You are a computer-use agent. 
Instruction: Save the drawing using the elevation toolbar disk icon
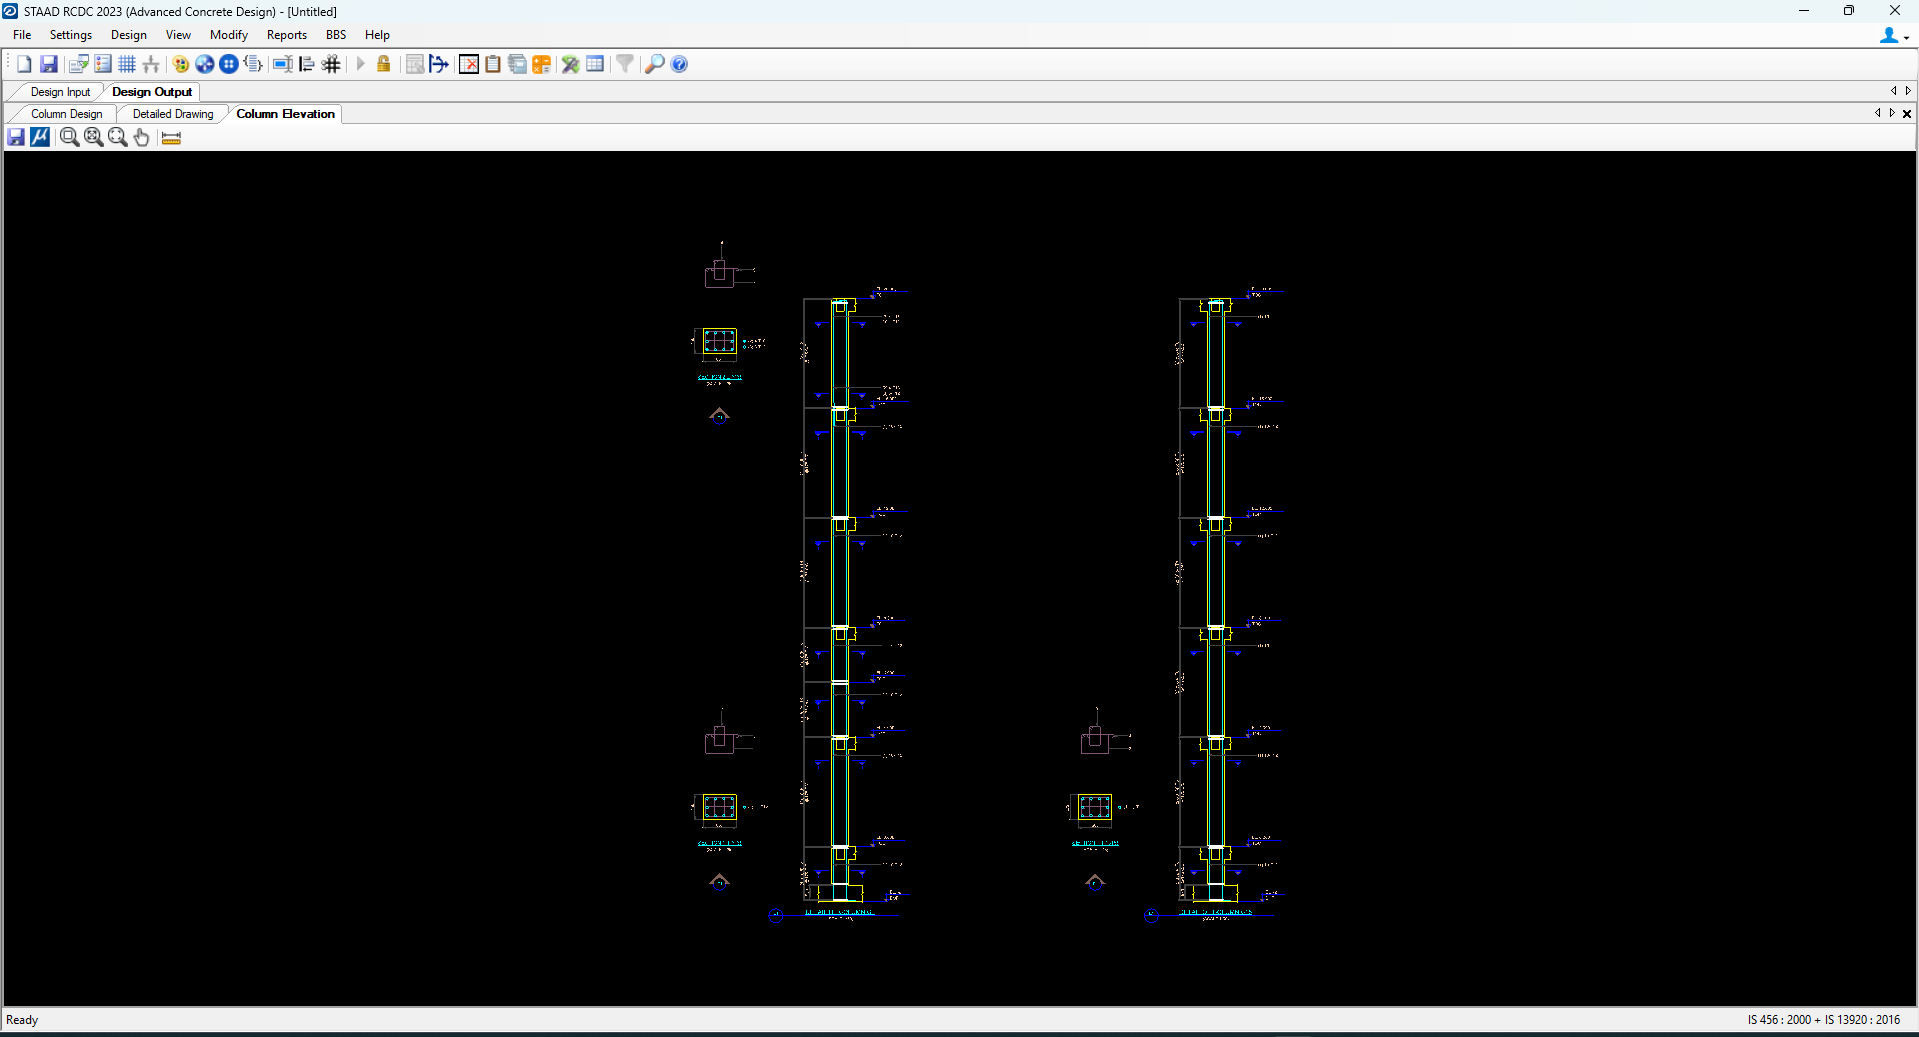click(x=16, y=138)
